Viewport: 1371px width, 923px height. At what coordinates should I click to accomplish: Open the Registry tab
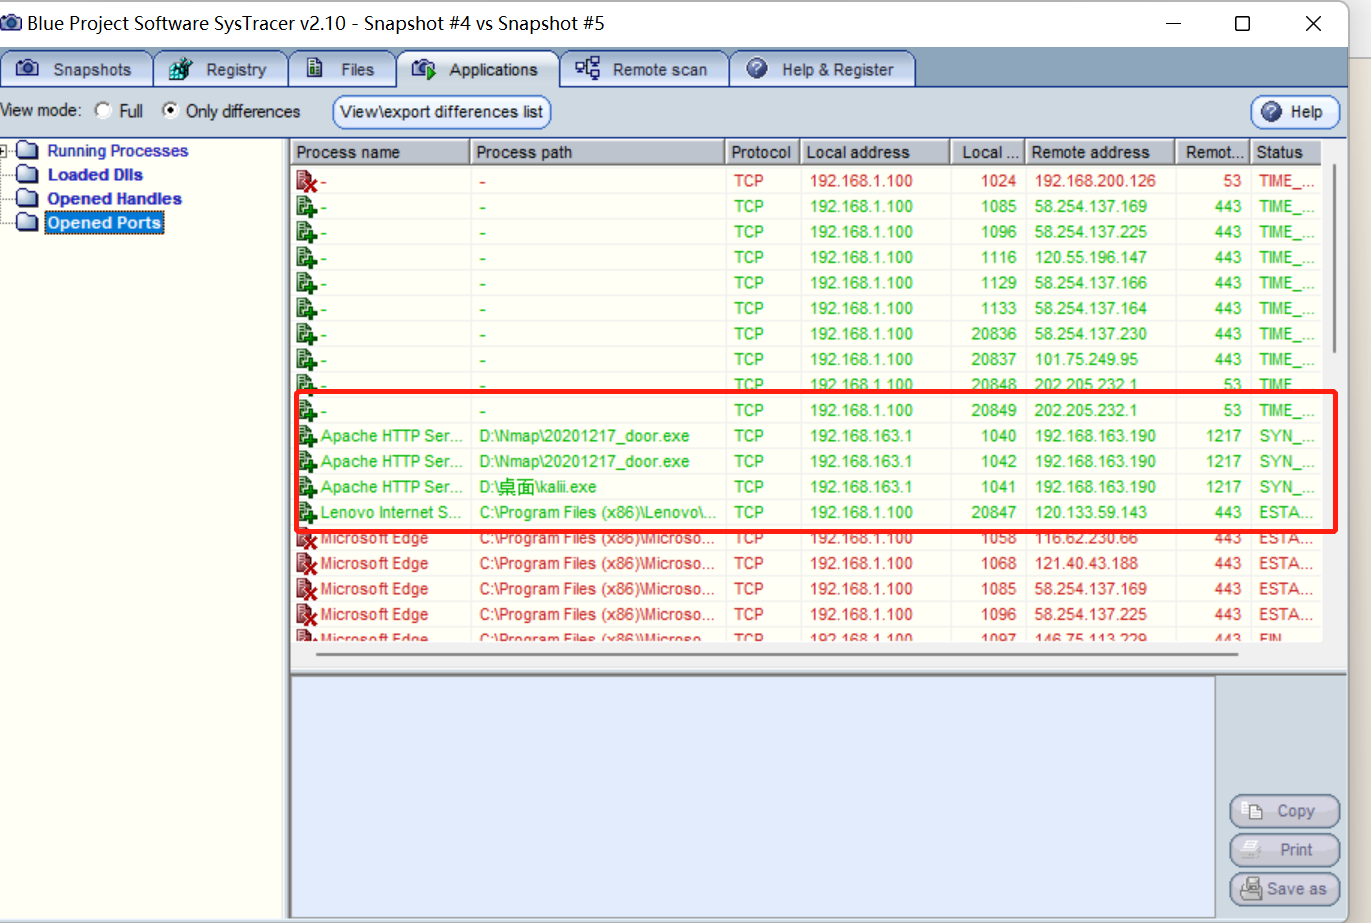[220, 69]
